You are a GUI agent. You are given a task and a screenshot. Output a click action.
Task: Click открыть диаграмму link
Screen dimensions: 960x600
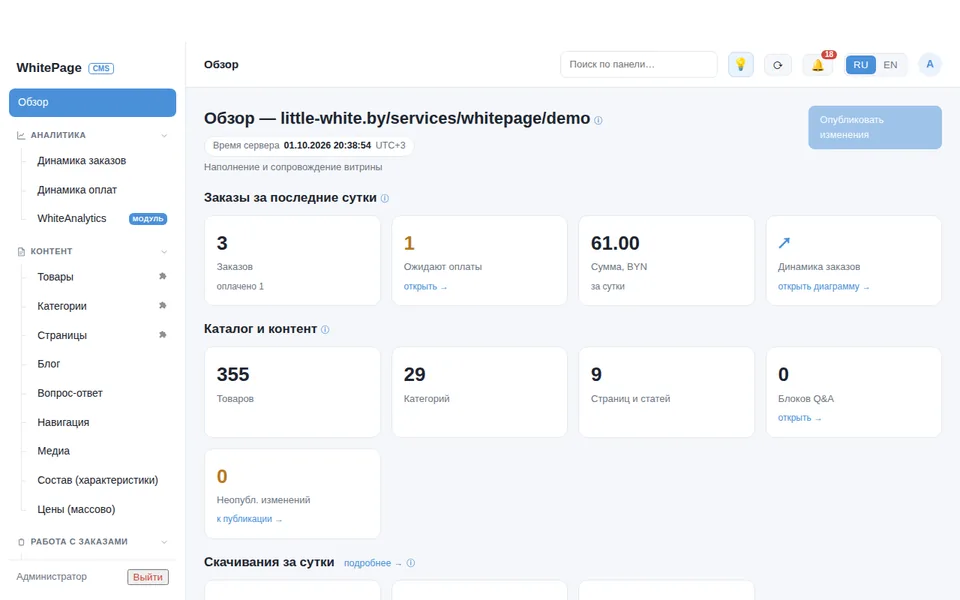[823, 287]
